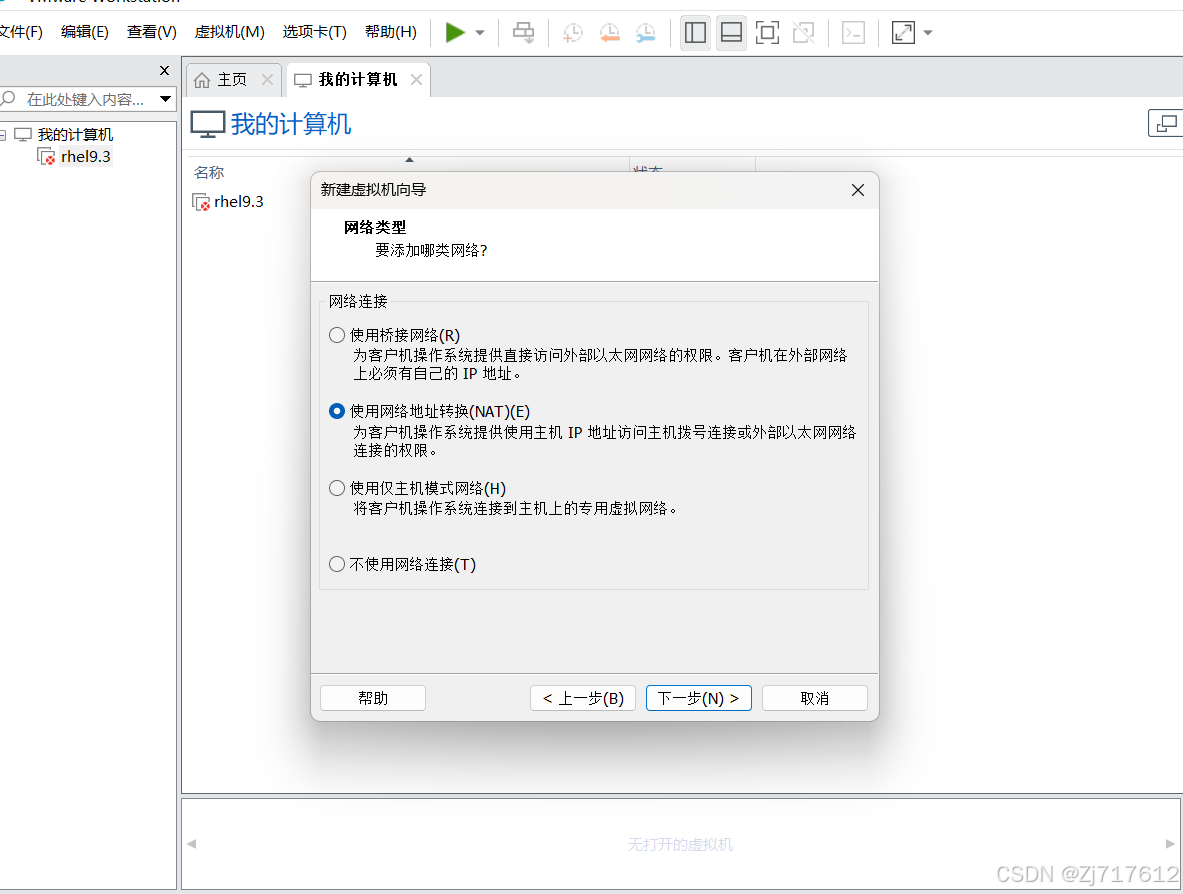Screen dimensions: 1183x894
Task: Open the 文件(F) menu
Action: (x=20, y=32)
